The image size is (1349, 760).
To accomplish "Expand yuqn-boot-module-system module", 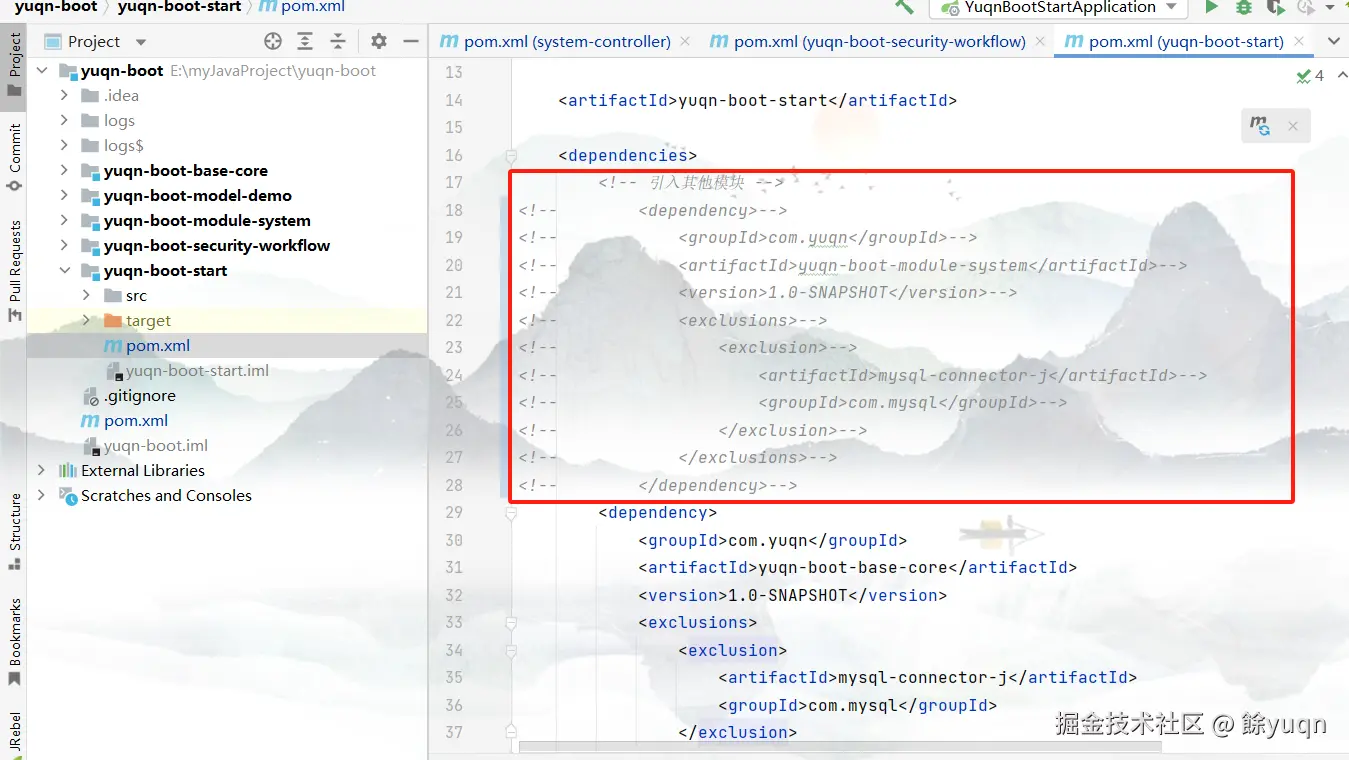I will click(x=64, y=221).
